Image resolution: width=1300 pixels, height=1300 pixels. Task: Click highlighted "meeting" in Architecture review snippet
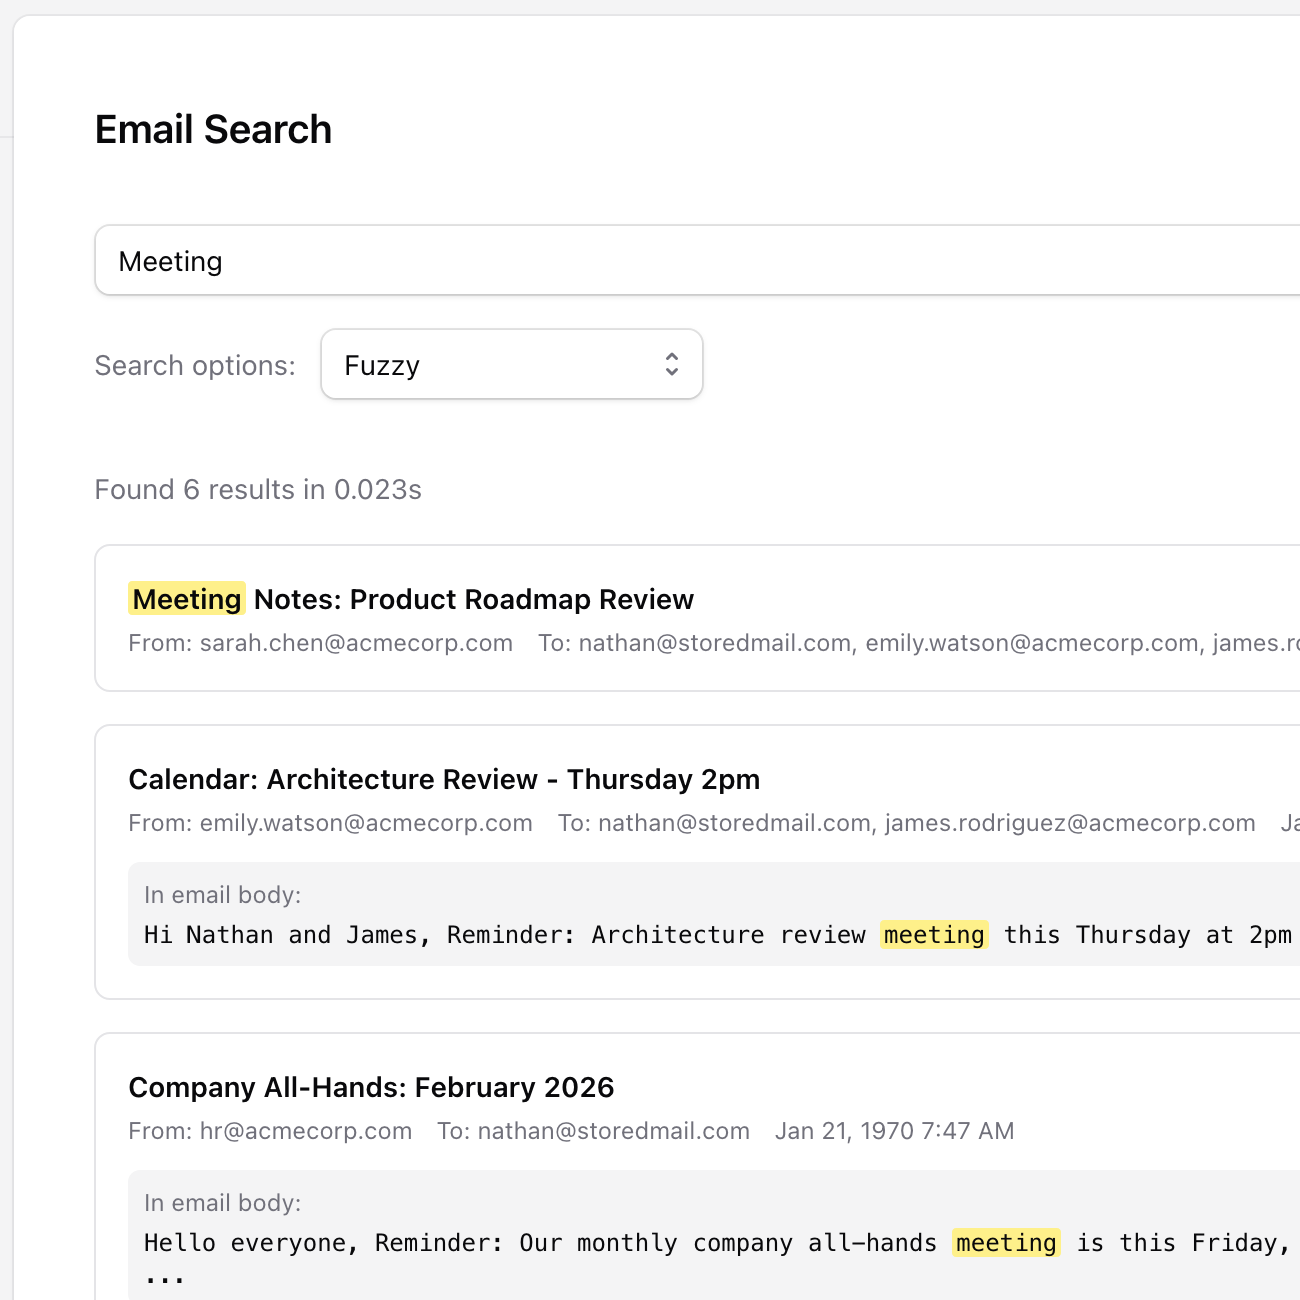click(934, 935)
